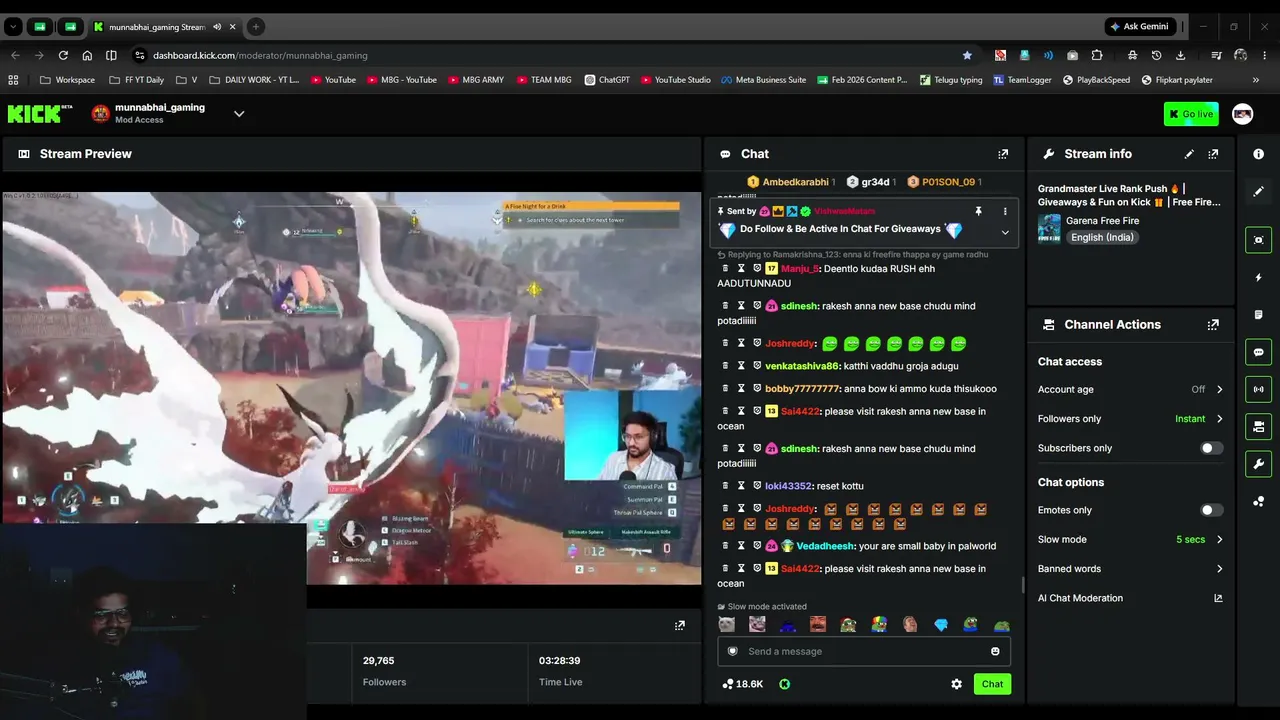Screen dimensions: 1280x720
Task: Toggle the broadcast signal icon in right sidebar
Action: 1258,389
